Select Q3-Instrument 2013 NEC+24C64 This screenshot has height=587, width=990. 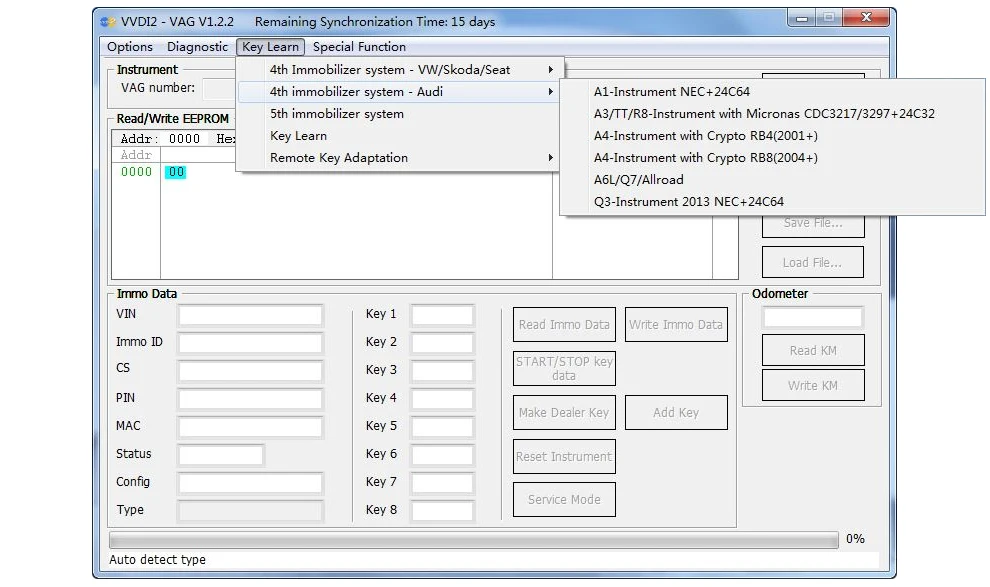pyautogui.click(x=688, y=202)
